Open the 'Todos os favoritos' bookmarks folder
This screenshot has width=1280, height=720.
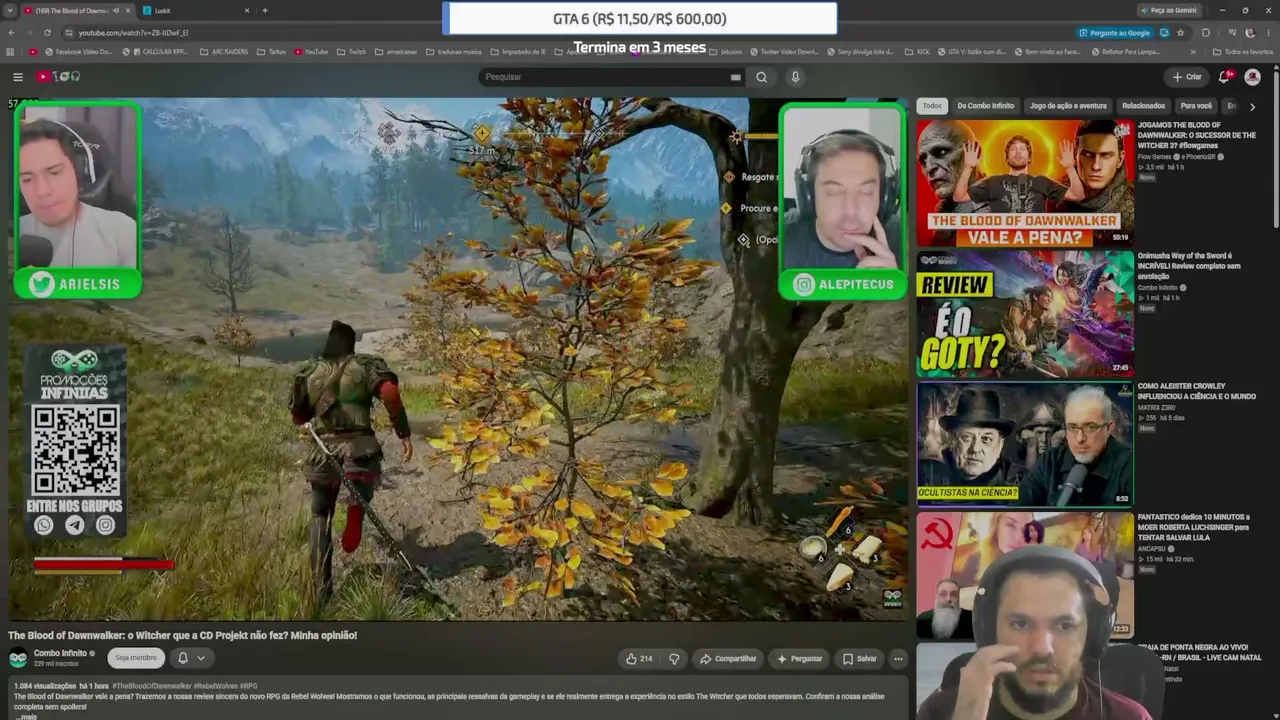[x=1242, y=52]
